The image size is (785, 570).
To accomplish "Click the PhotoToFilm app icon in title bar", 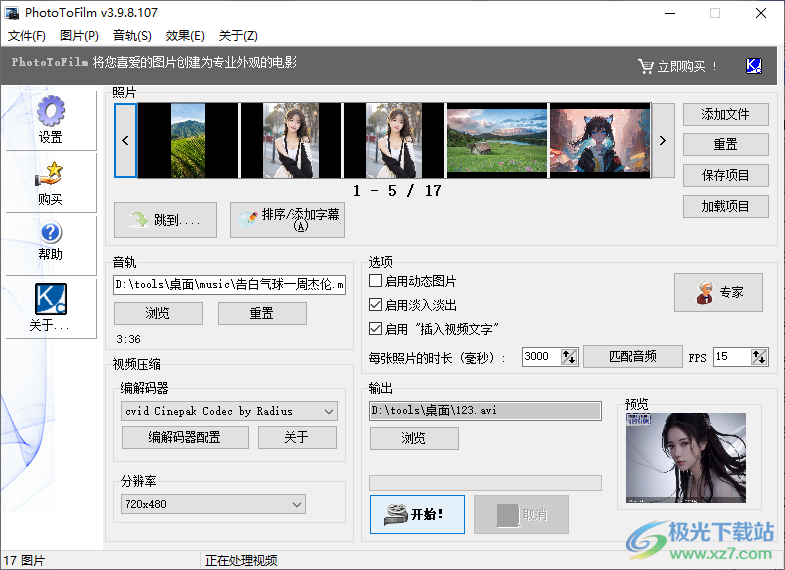I will pyautogui.click(x=12, y=13).
